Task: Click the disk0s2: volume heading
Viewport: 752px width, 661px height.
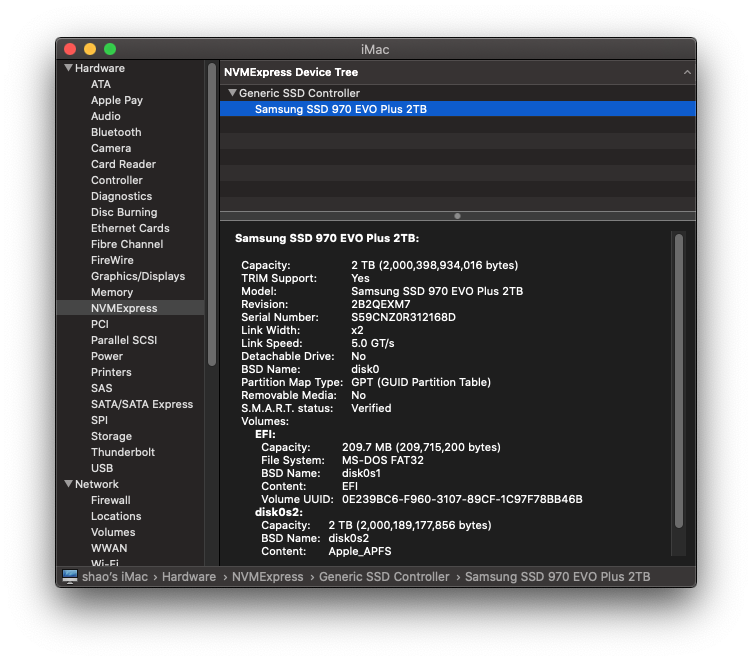Action: pyautogui.click(x=278, y=512)
